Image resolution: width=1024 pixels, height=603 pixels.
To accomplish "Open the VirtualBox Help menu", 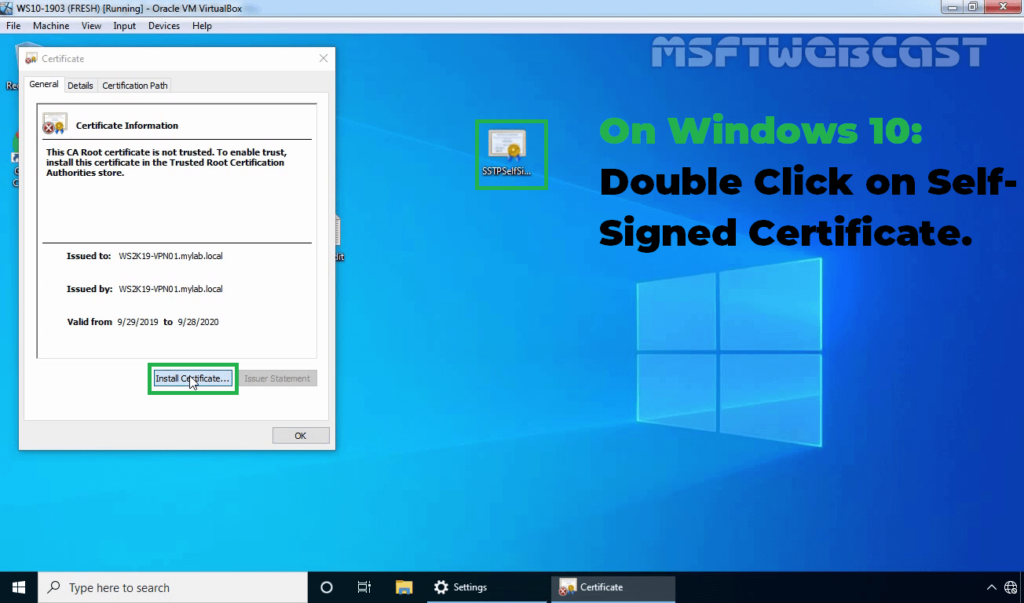I will click(x=202, y=25).
